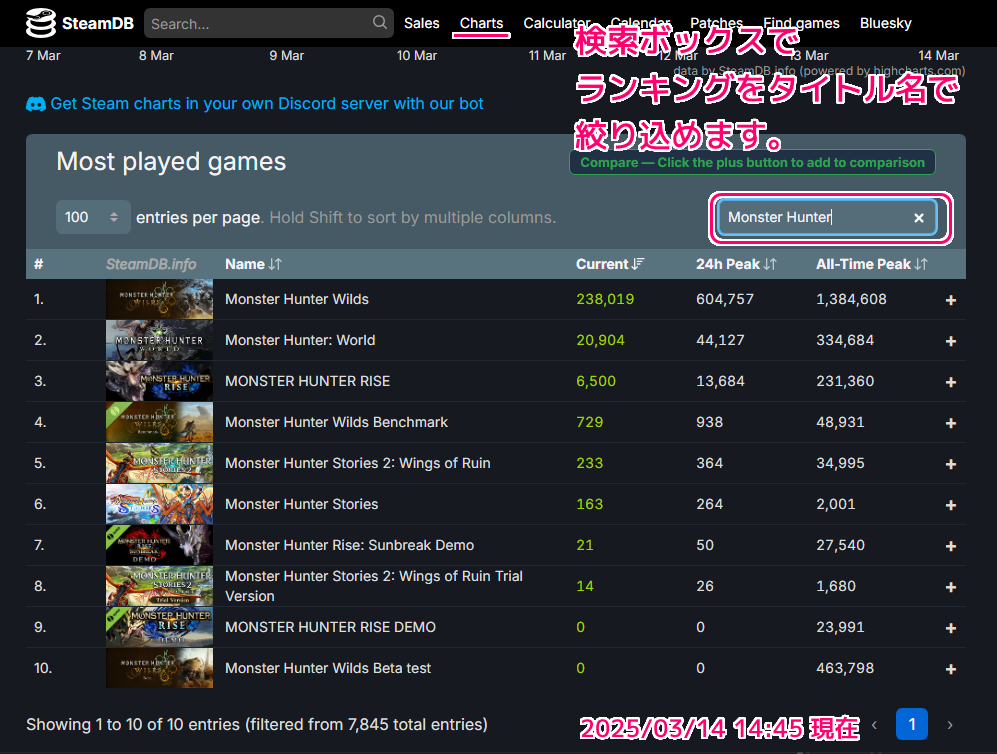
Task: Click the all-time peak value 463,798
Action: pos(845,668)
